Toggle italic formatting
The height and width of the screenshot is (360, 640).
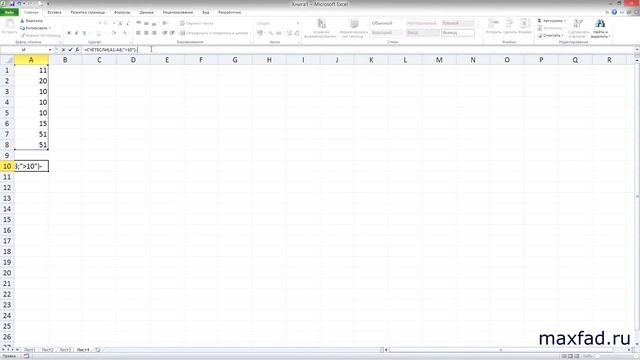click(77, 33)
